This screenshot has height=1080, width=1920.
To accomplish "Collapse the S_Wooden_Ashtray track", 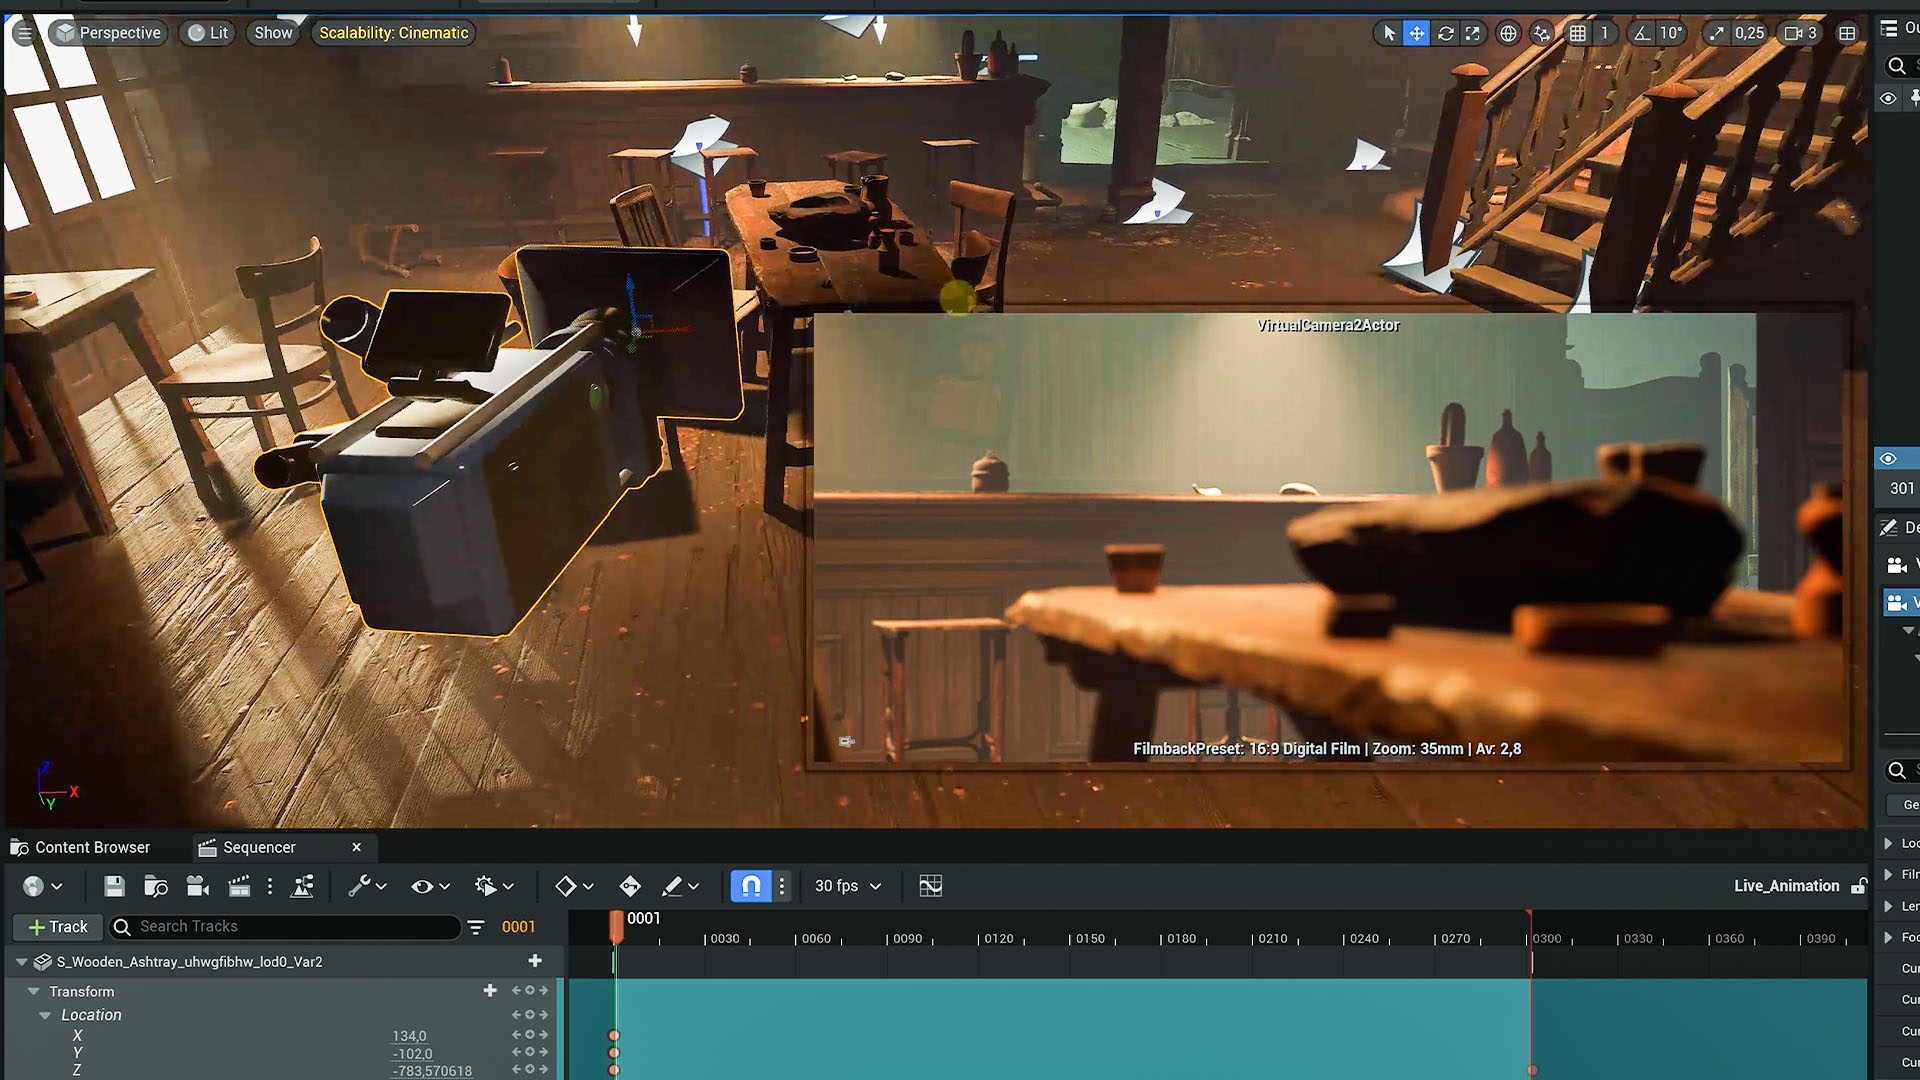I will (21, 962).
